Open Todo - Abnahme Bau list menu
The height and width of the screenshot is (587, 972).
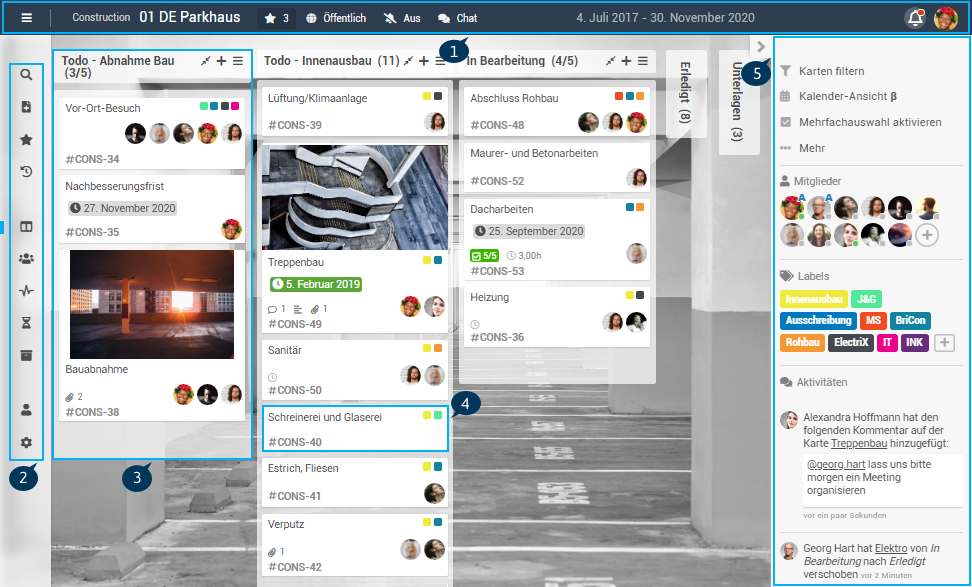(238, 61)
